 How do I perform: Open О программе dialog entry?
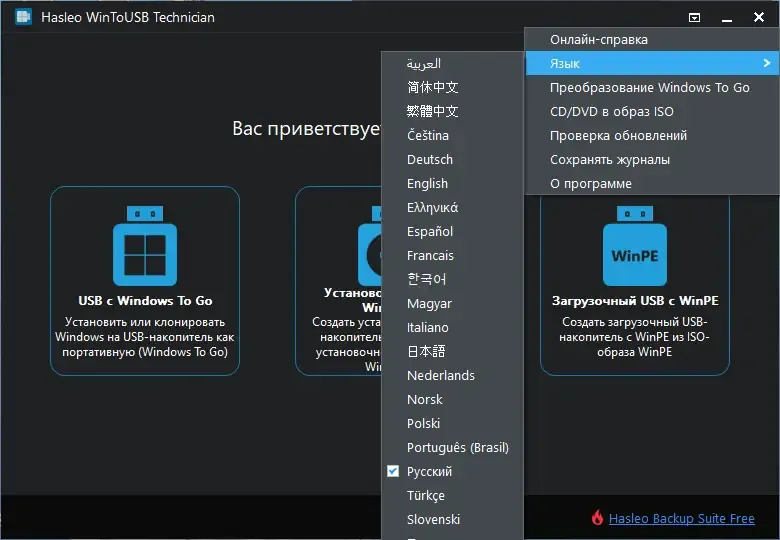tap(652, 183)
